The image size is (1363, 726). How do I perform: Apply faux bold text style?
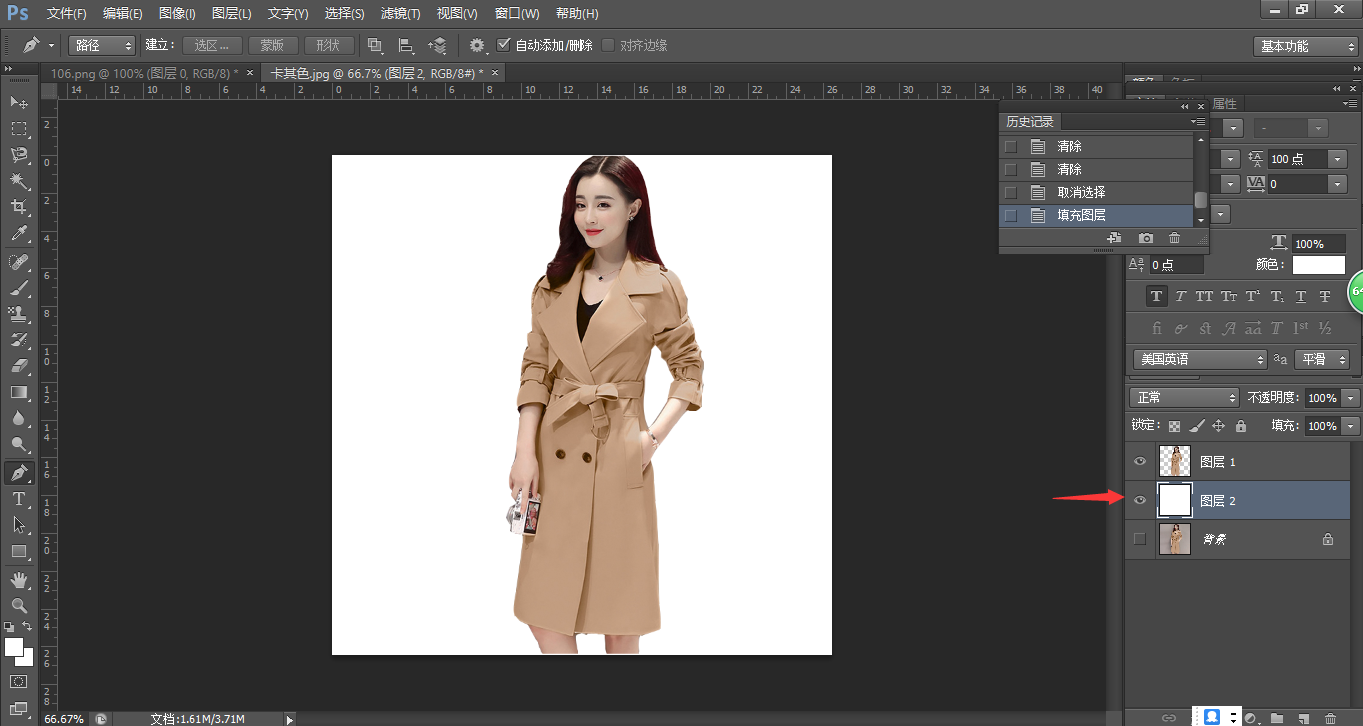pyautogui.click(x=1156, y=296)
